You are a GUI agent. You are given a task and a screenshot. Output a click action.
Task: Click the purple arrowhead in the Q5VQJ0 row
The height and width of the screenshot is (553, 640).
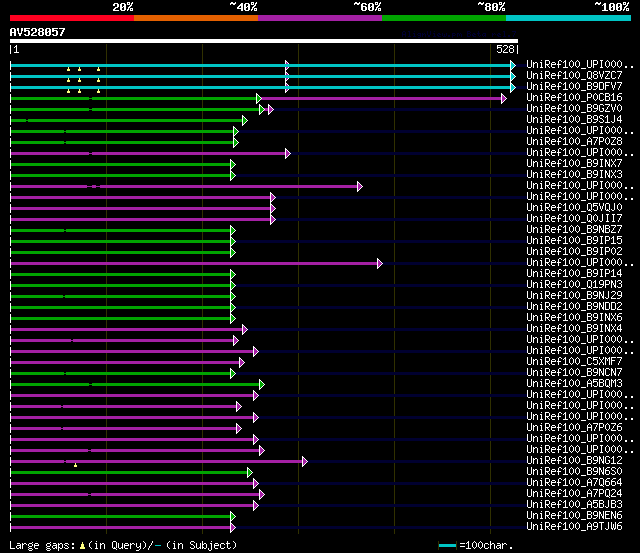273,209
